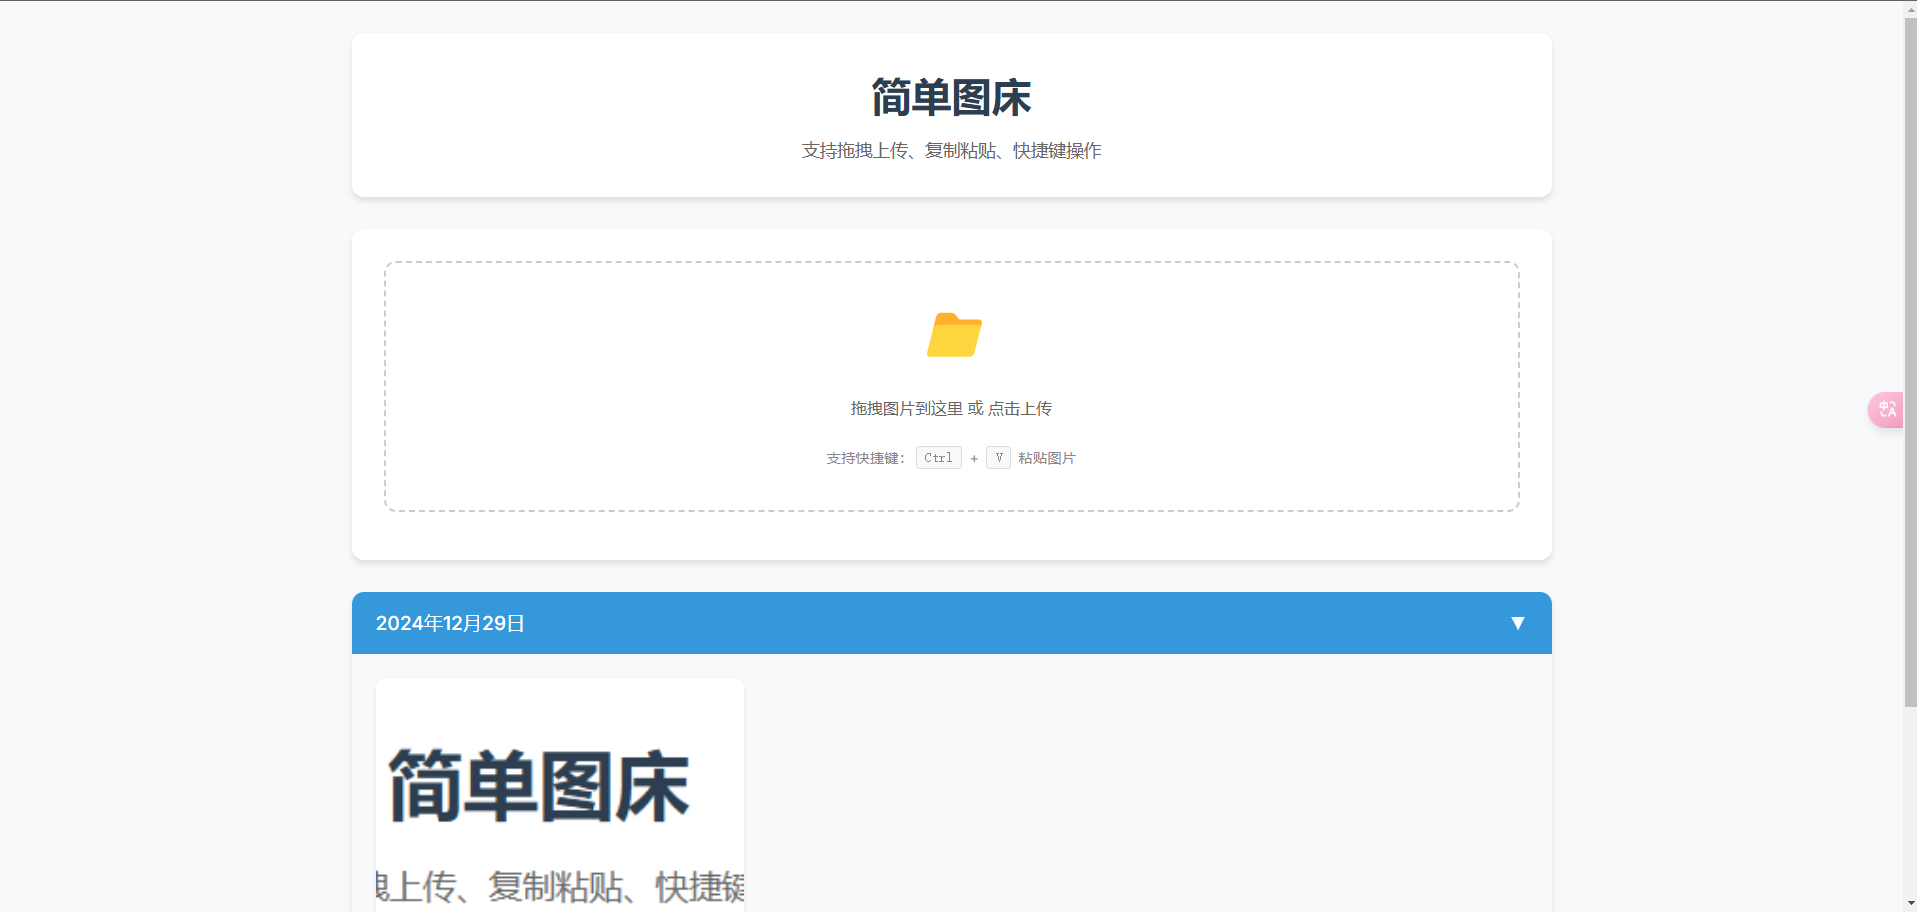The width and height of the screenshot is (1917, 912).
Task: Click the subtitle 支持拖拽上传、复制粘贴、快捷键操作
Action: click(951, 151)
